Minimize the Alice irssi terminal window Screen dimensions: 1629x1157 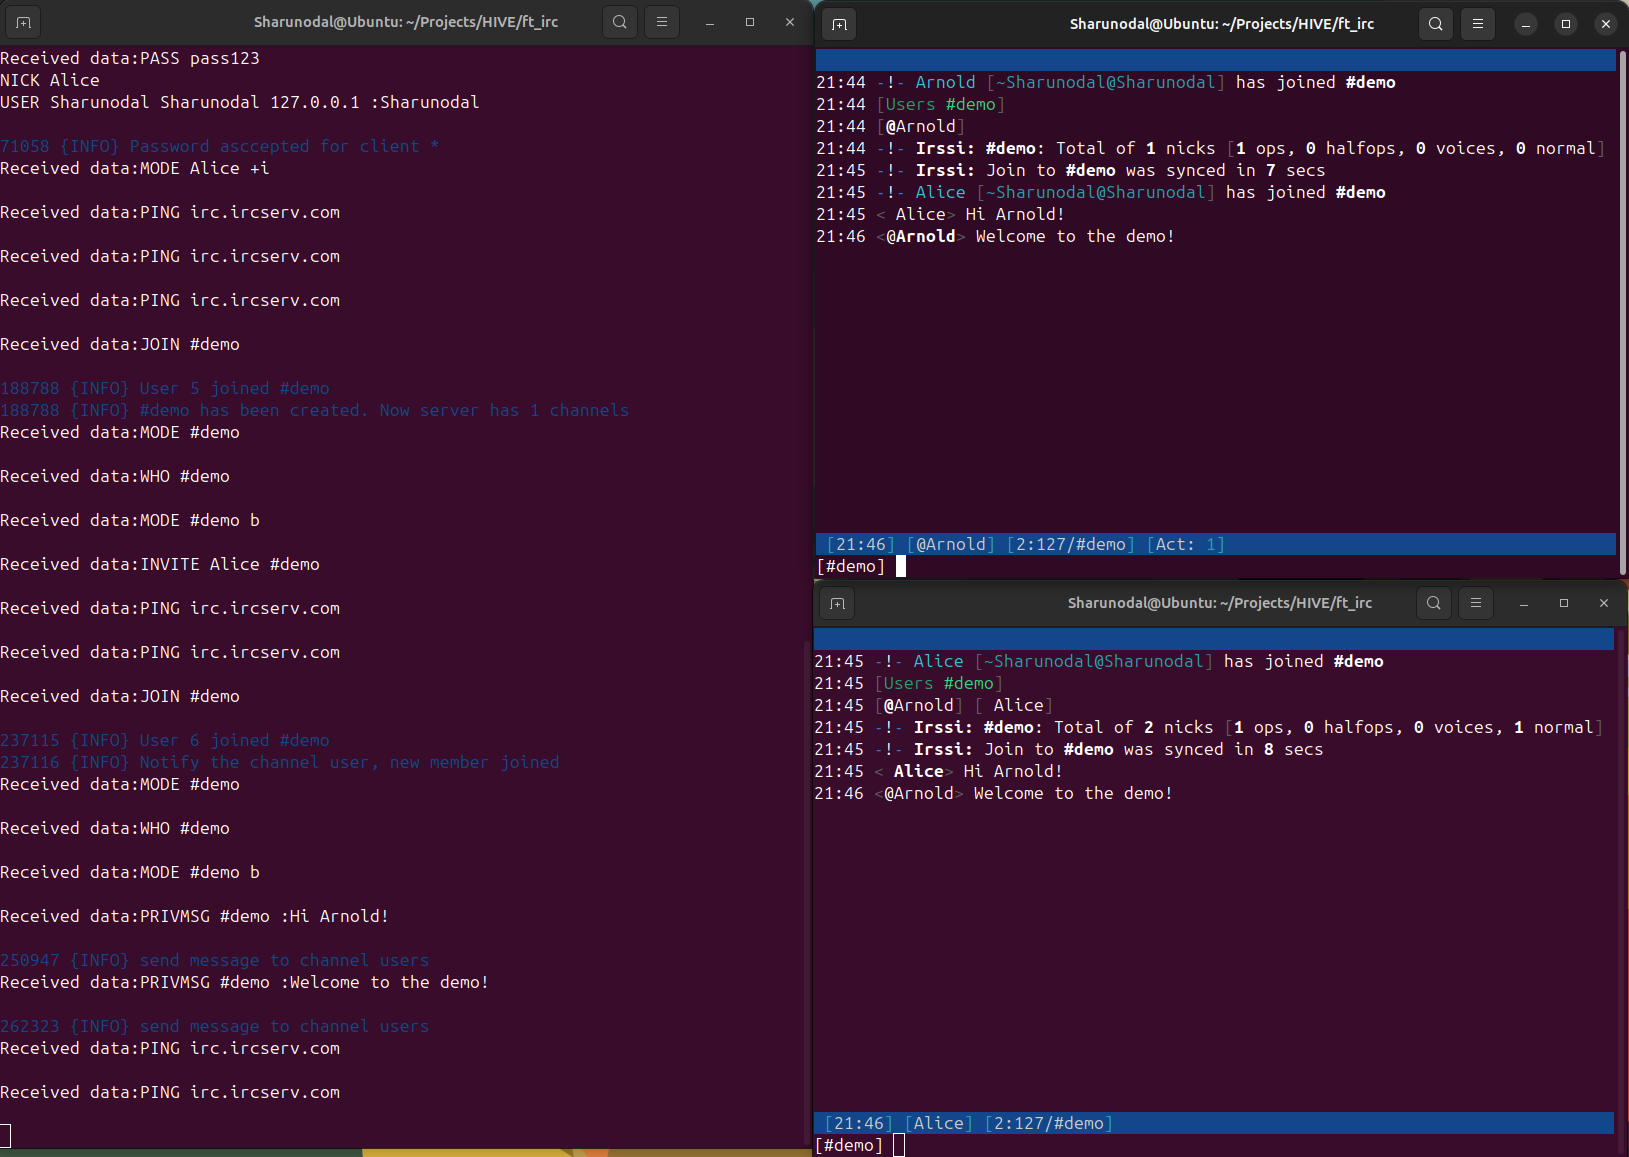(x=1524, y=603)
